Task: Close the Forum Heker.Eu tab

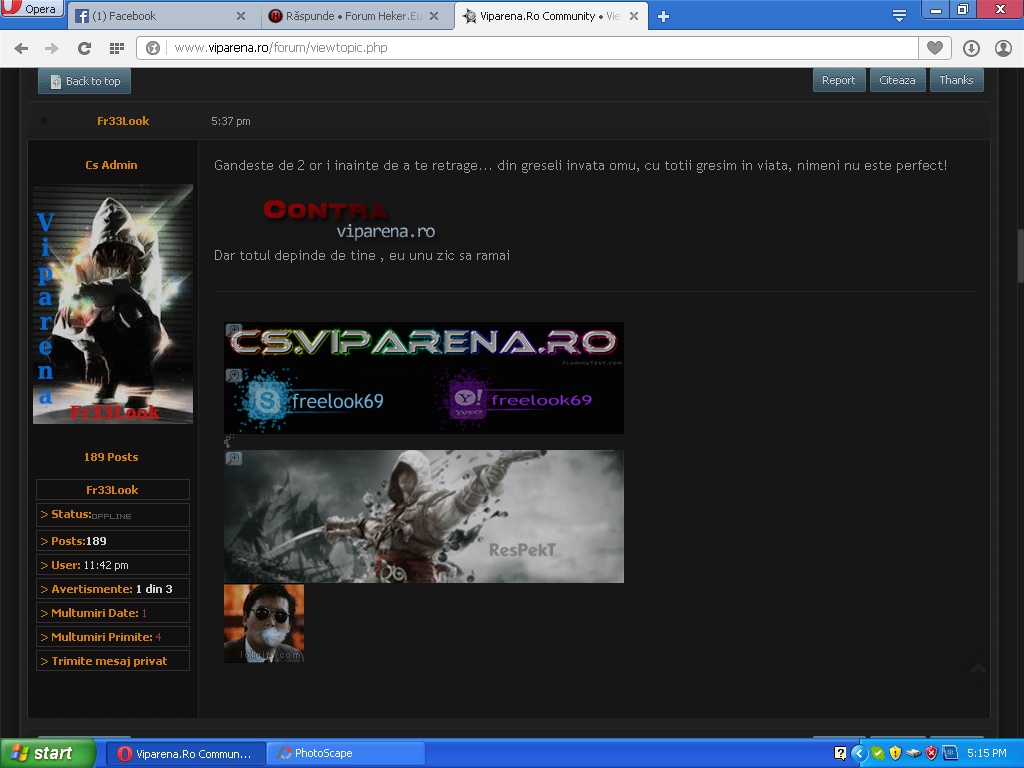Action: 434,16
